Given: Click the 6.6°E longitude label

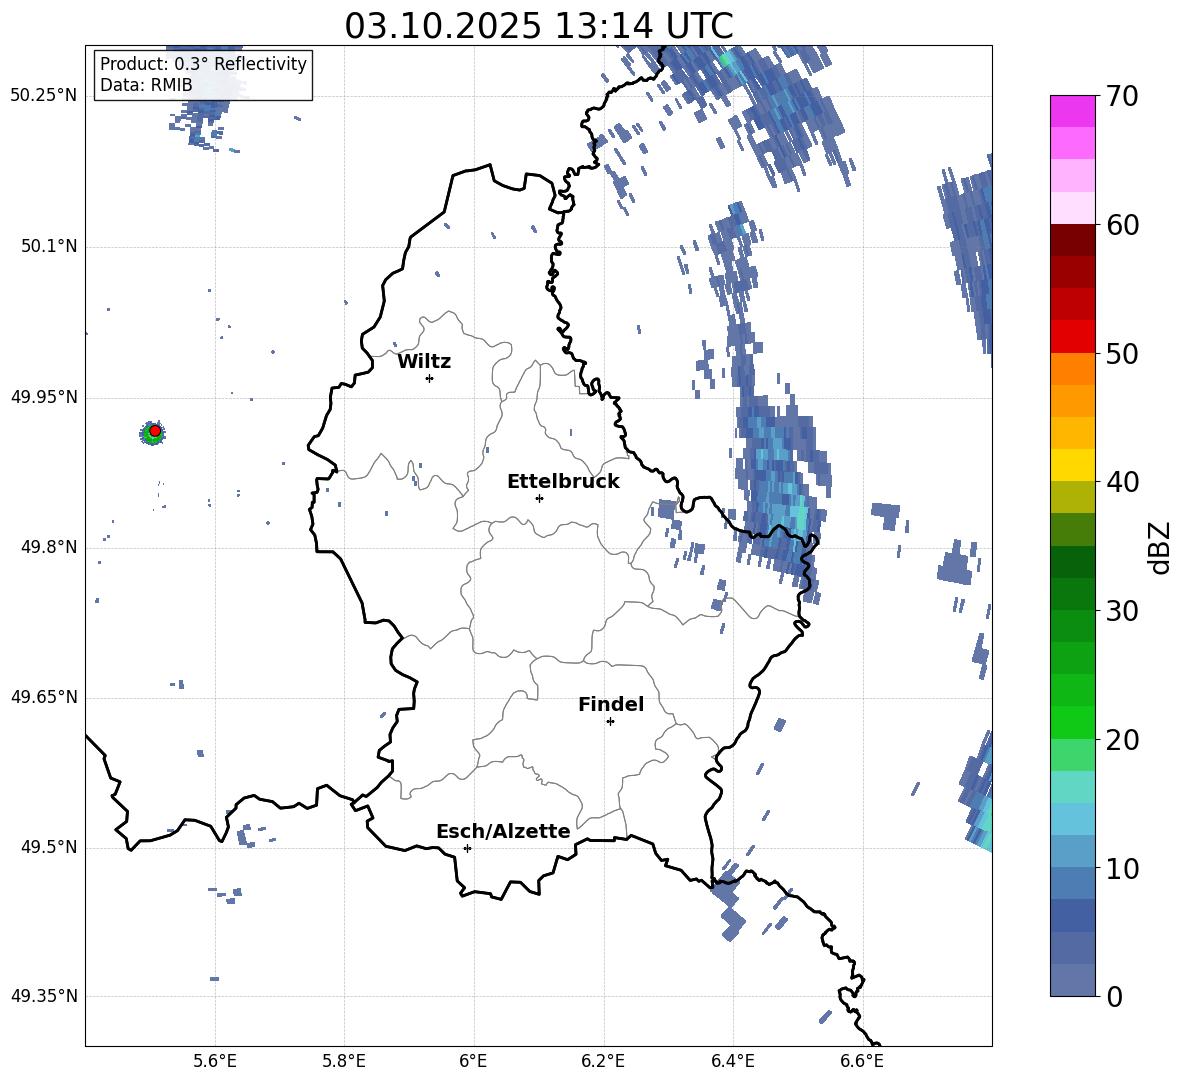Looking at the screenshot, I should pos(862,1061).
